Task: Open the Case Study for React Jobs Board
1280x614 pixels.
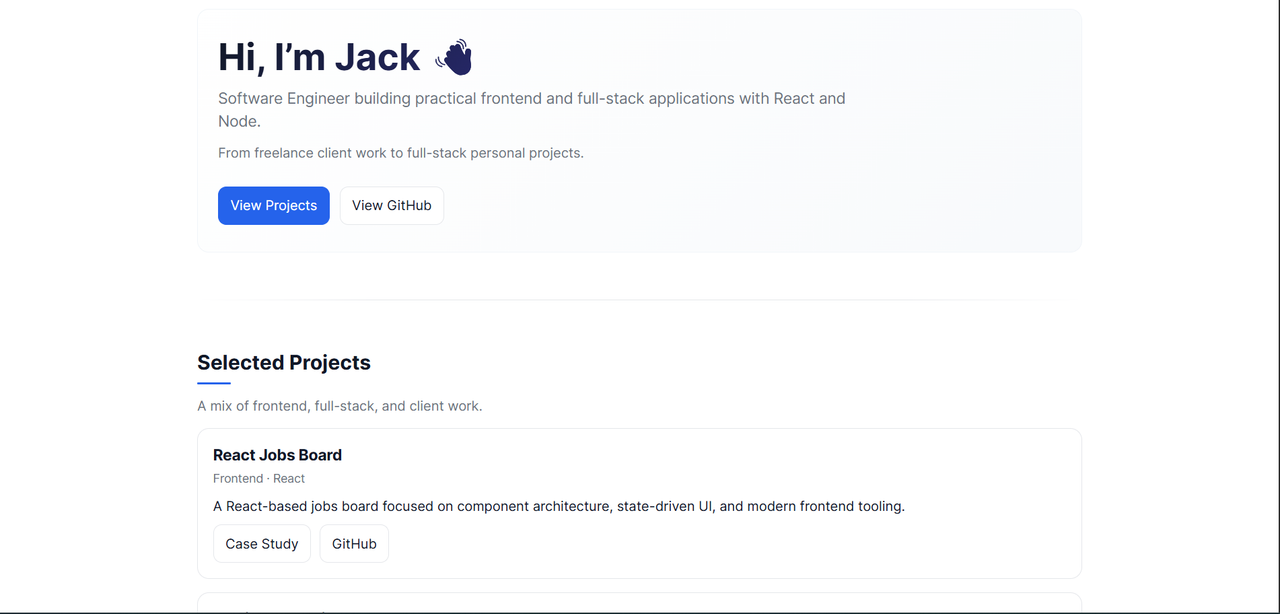Action: click(x=261, y=543)
